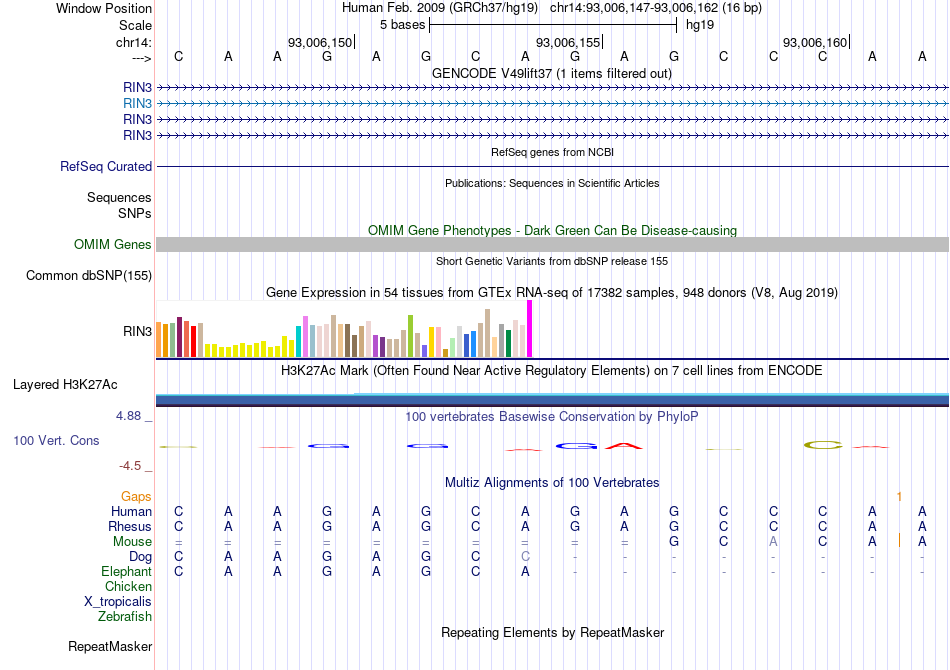Open the Multiz Alignments of 100 Vertebrates title
Image resolution: width=950 pixels, height=670 pixels.
552,483
